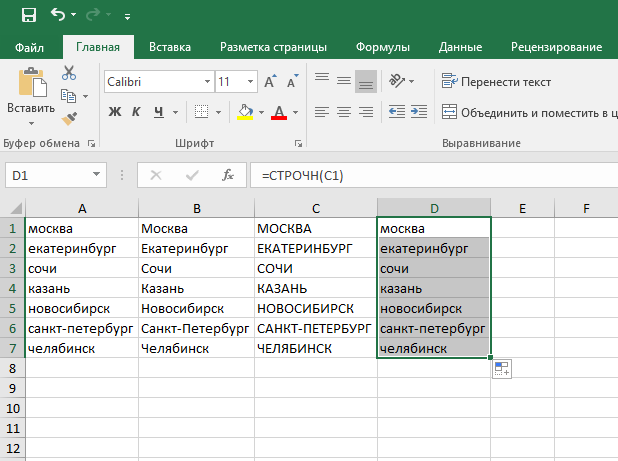Expand the borders options arrow
The height and width of the screenshot is (461, 618).
(218, 112)
